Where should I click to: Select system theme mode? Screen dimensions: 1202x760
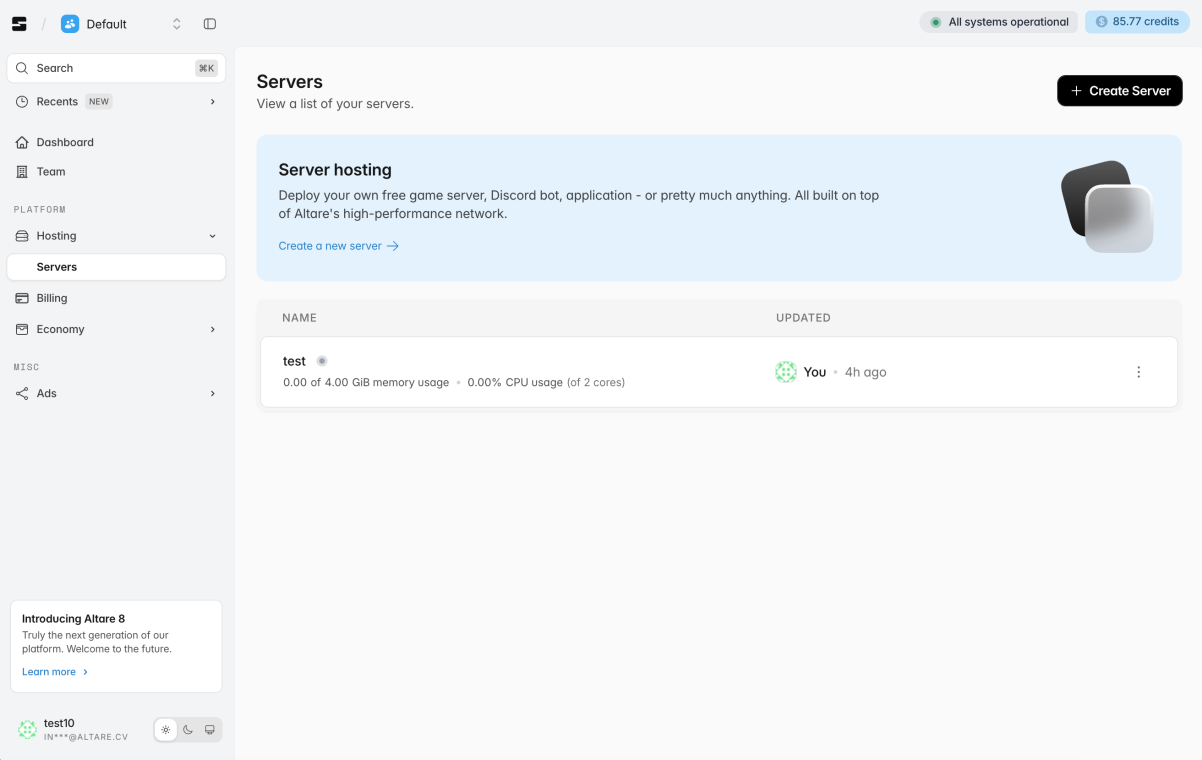pyautogui.click(x=209, y=729)
